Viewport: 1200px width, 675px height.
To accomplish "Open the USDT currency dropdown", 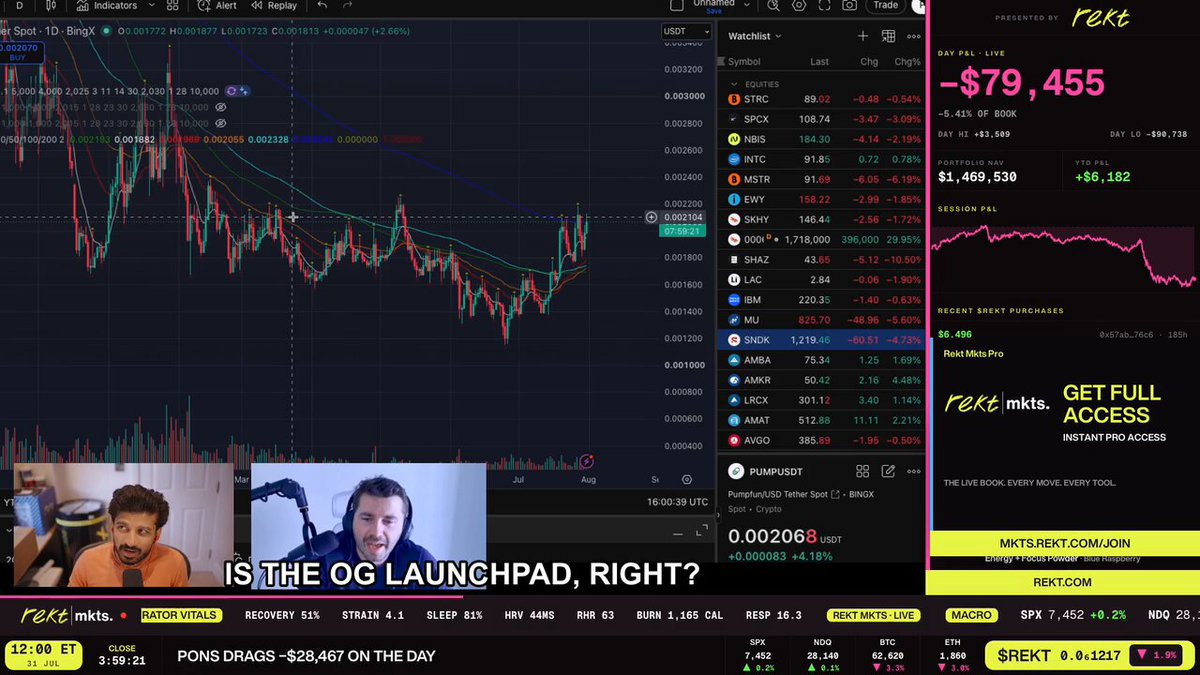I will pyautogui.click(x=687, y=31).
